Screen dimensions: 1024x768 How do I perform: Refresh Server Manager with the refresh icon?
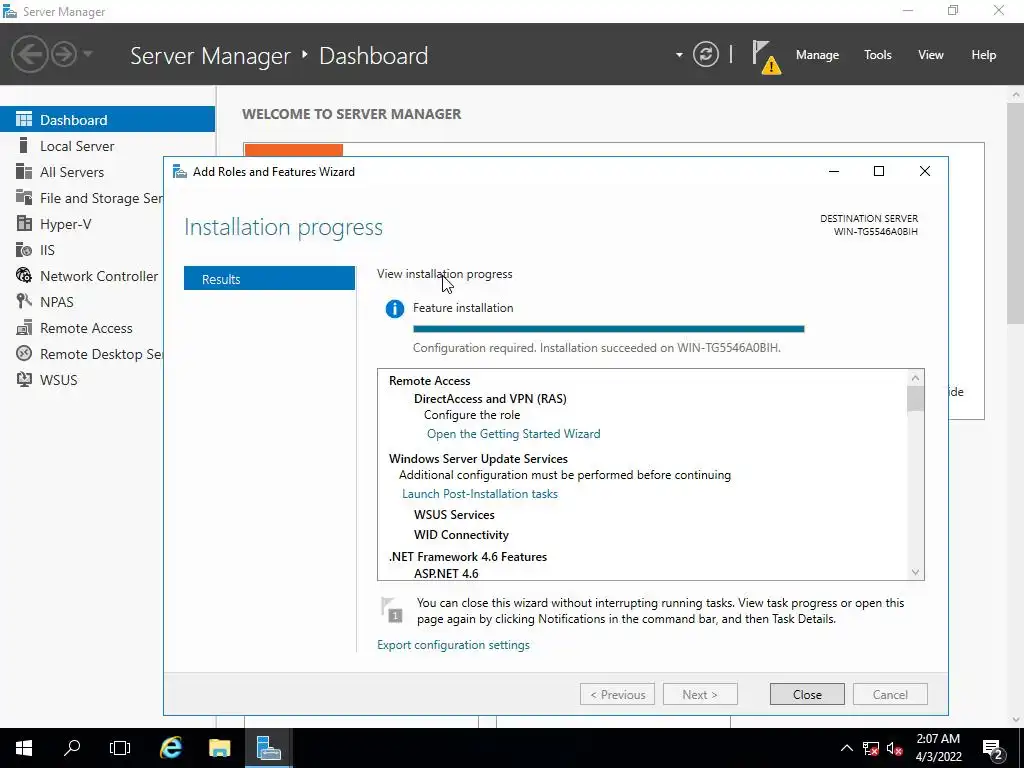705,54
